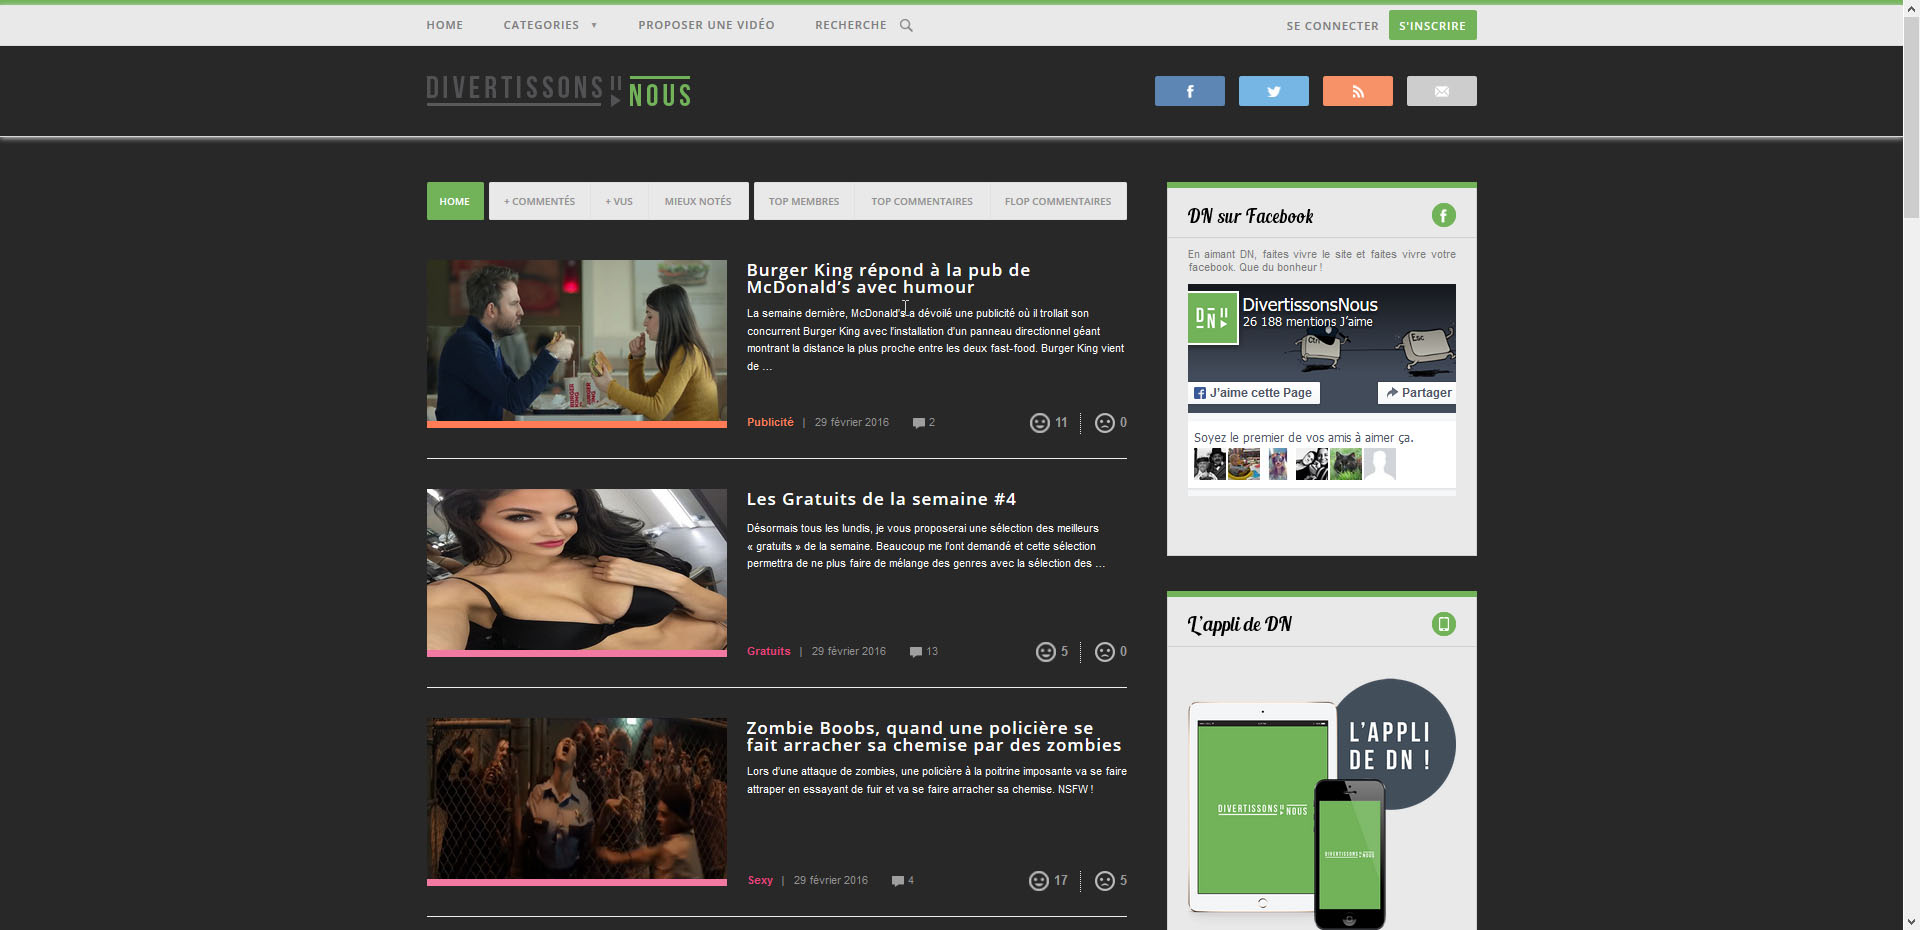Click the S'inscrire button
This screenshot has width=1920, height=930.
click(x=1432, y=25)
